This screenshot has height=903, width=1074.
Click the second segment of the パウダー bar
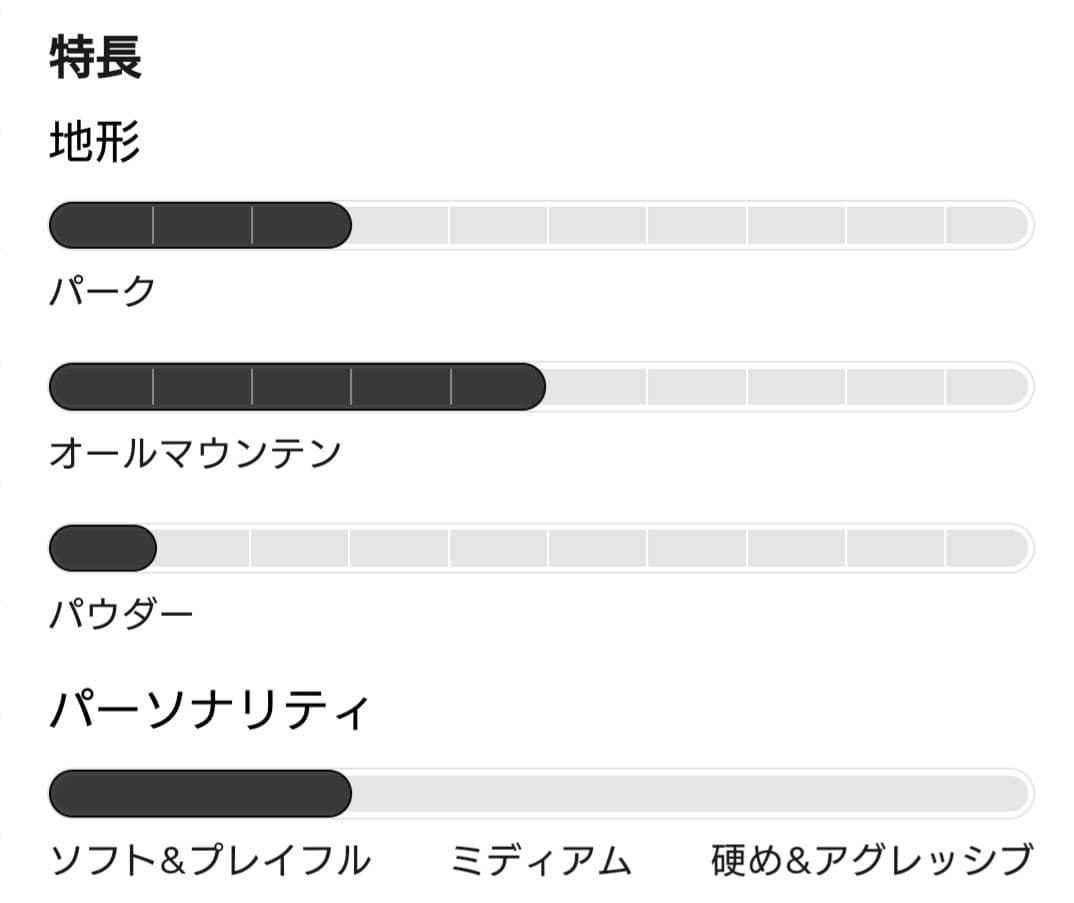(x=201, y=548)
